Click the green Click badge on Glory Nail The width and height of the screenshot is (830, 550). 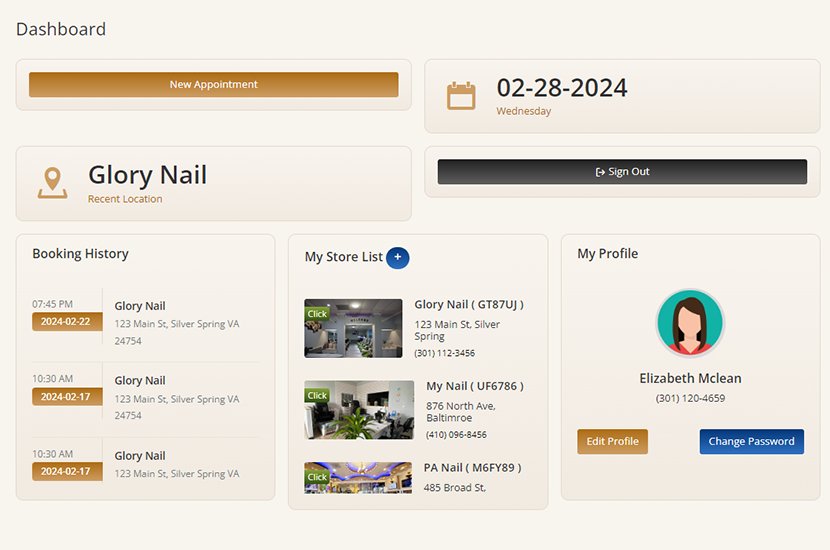coord(317,314)
